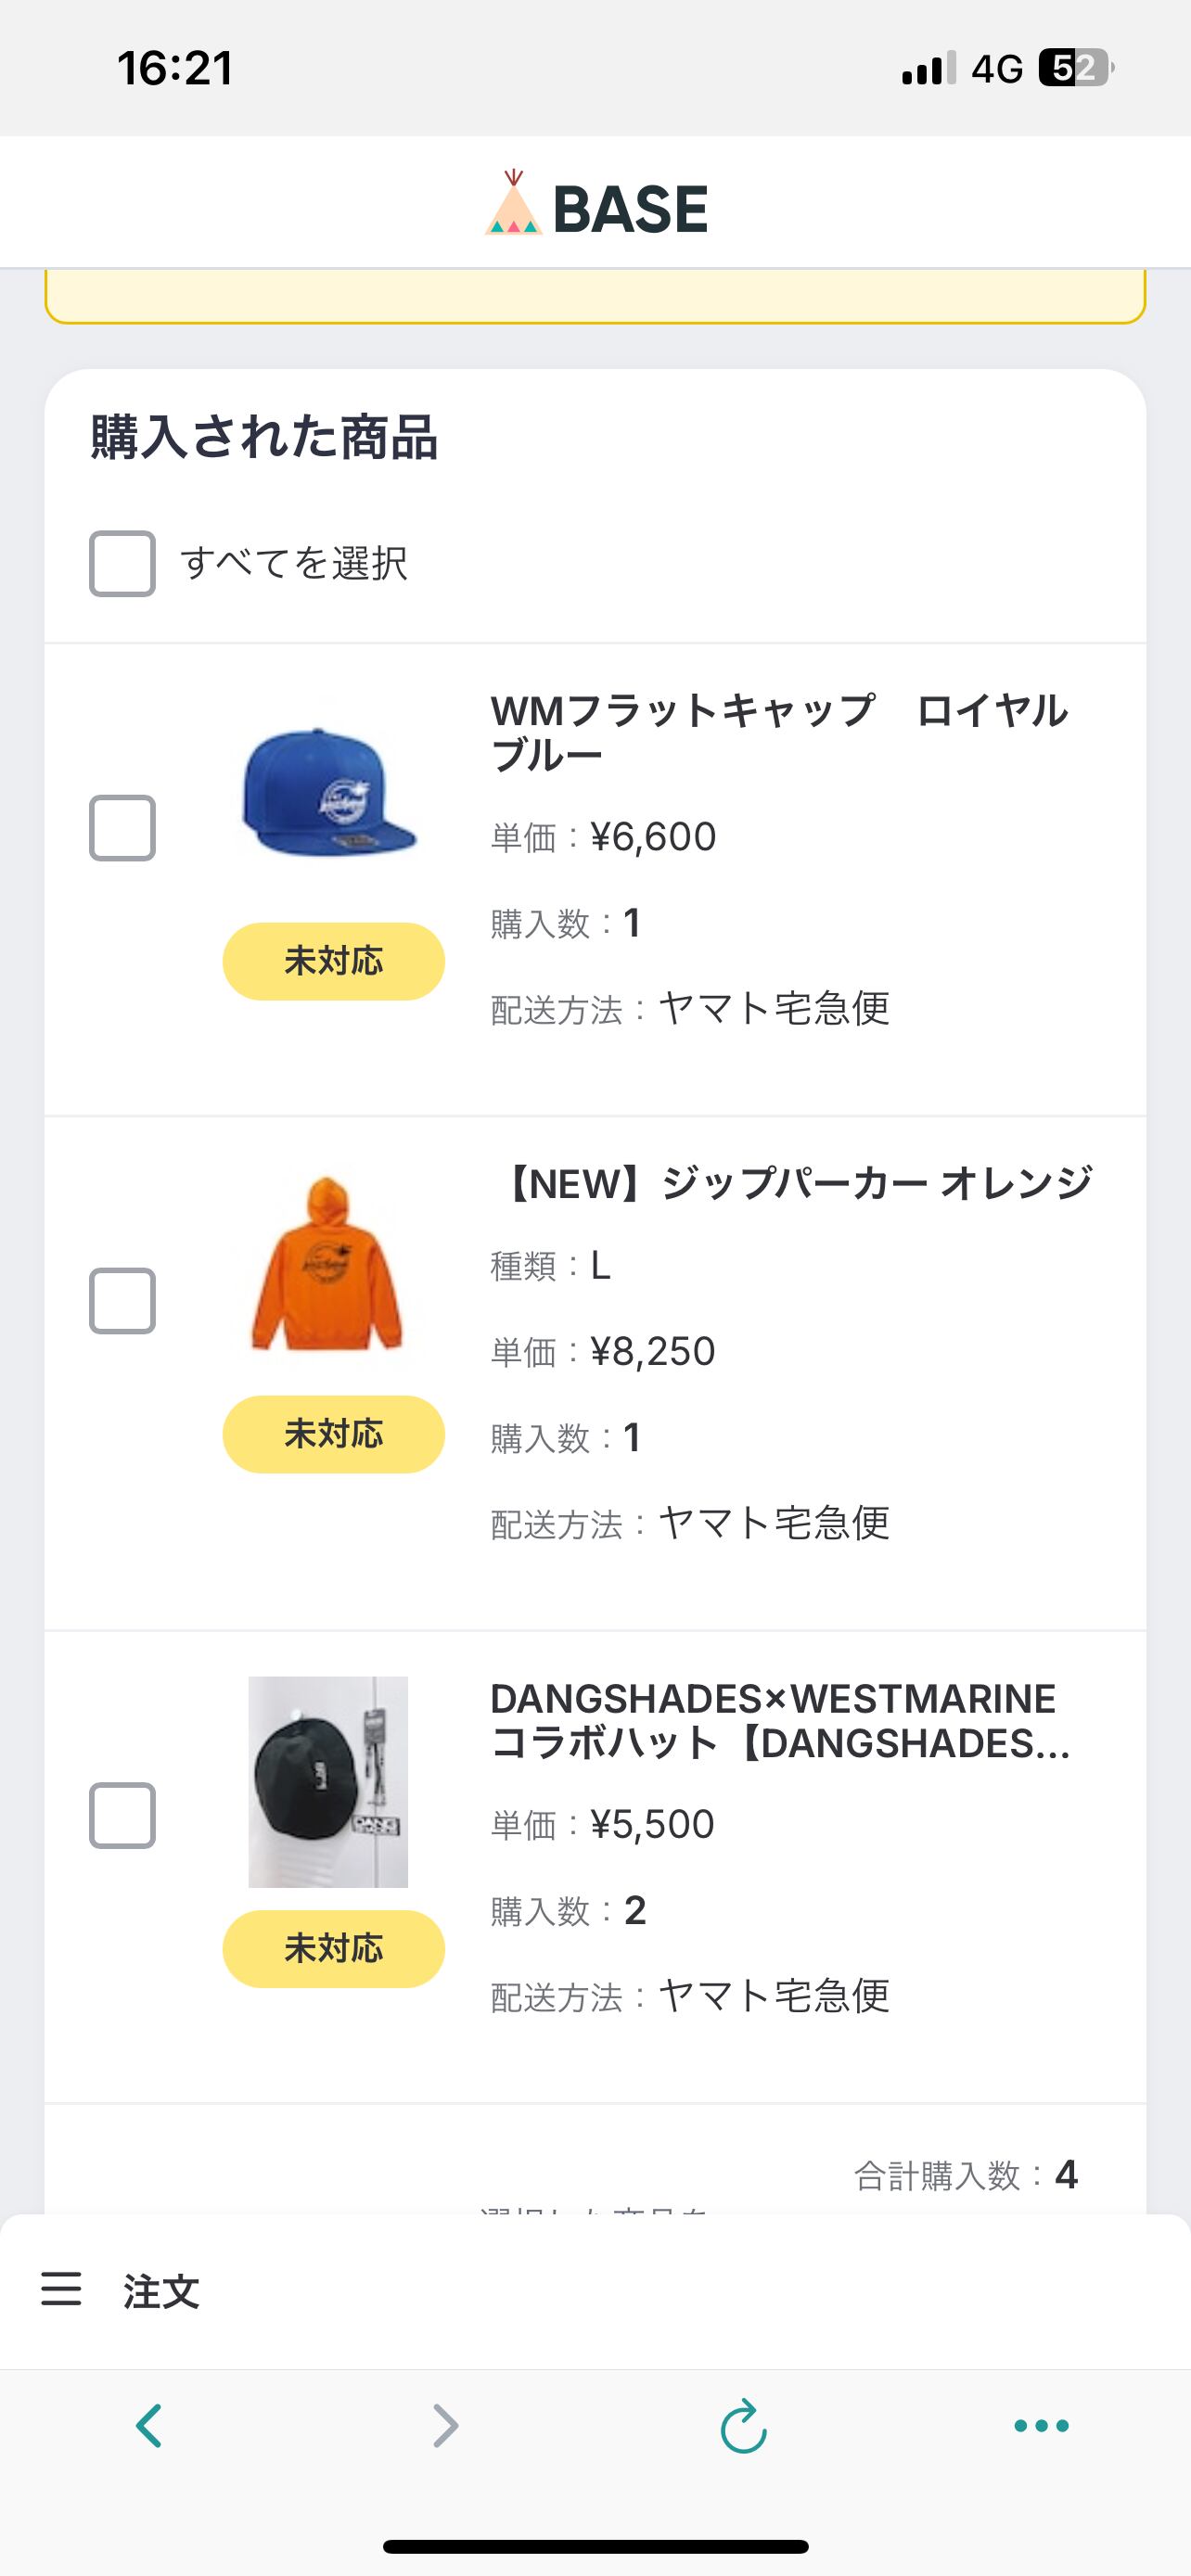
Task: Open the 【NEW】ジップパーカー オレンジ product title
Action: (794, 1184)
